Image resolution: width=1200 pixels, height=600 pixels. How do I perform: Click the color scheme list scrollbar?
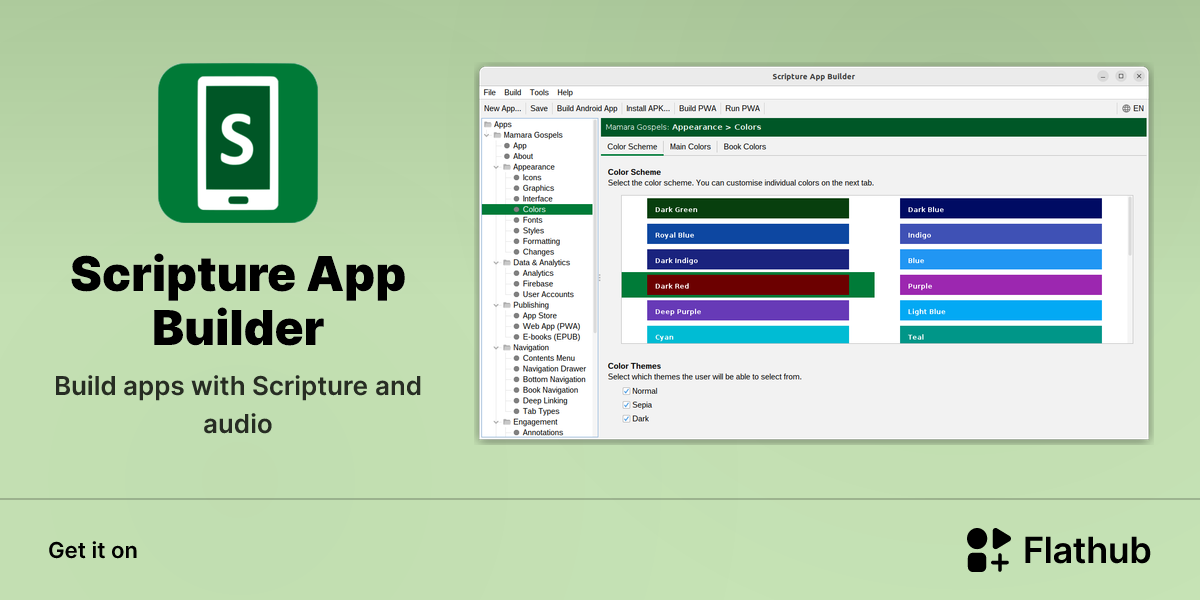[x=1130, y=226]
